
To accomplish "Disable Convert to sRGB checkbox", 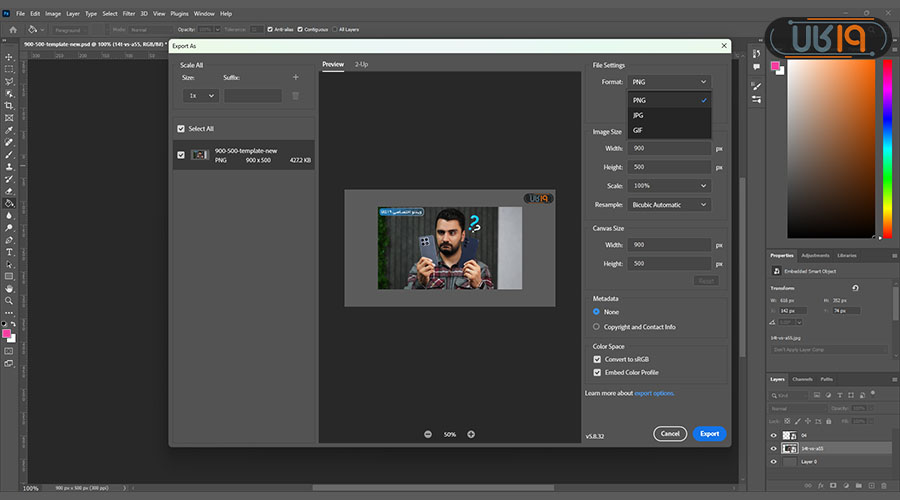I will (597, 359).
